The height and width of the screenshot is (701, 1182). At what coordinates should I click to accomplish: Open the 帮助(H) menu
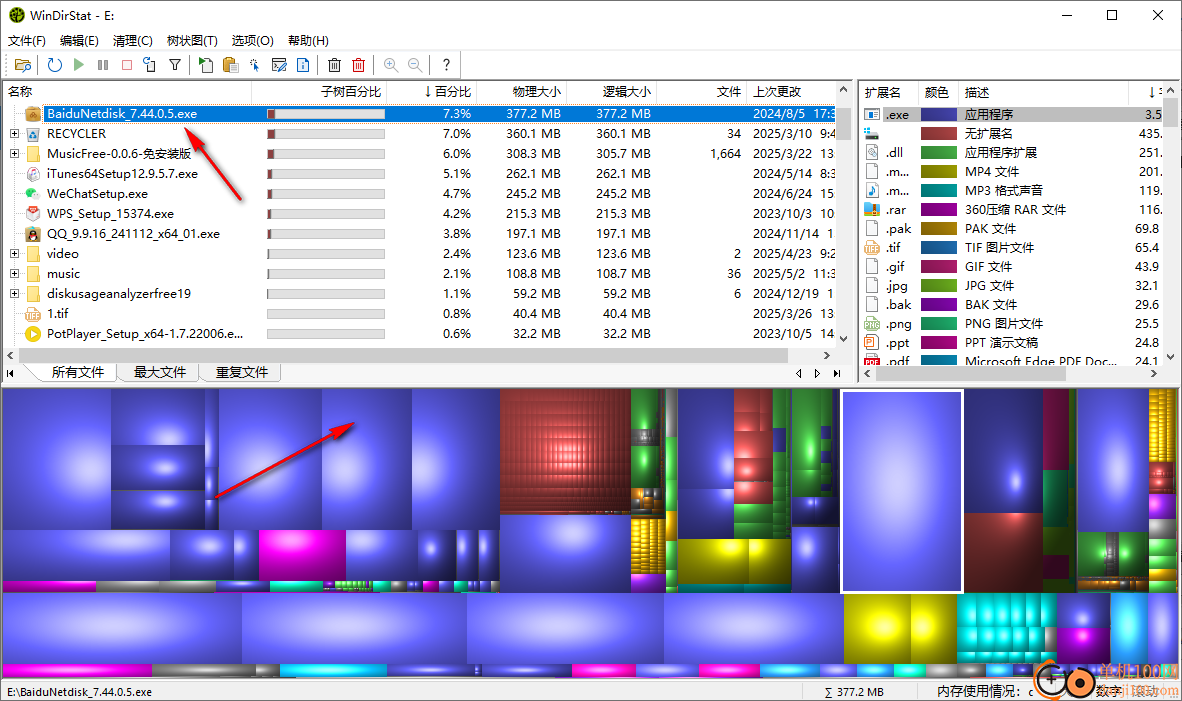308,41
